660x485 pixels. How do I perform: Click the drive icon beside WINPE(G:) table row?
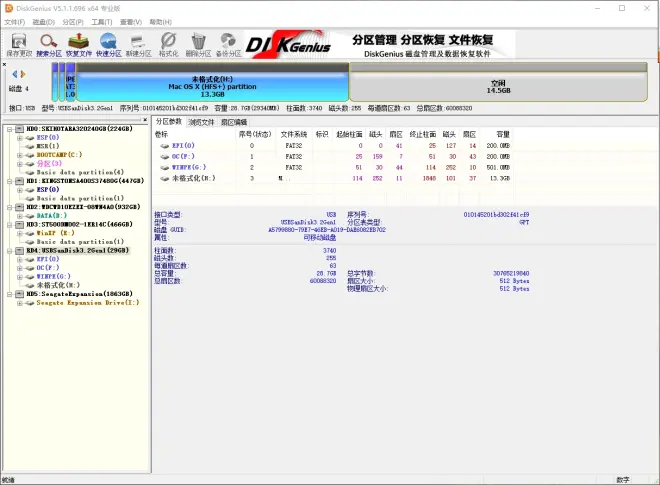(x=165, y=168)
